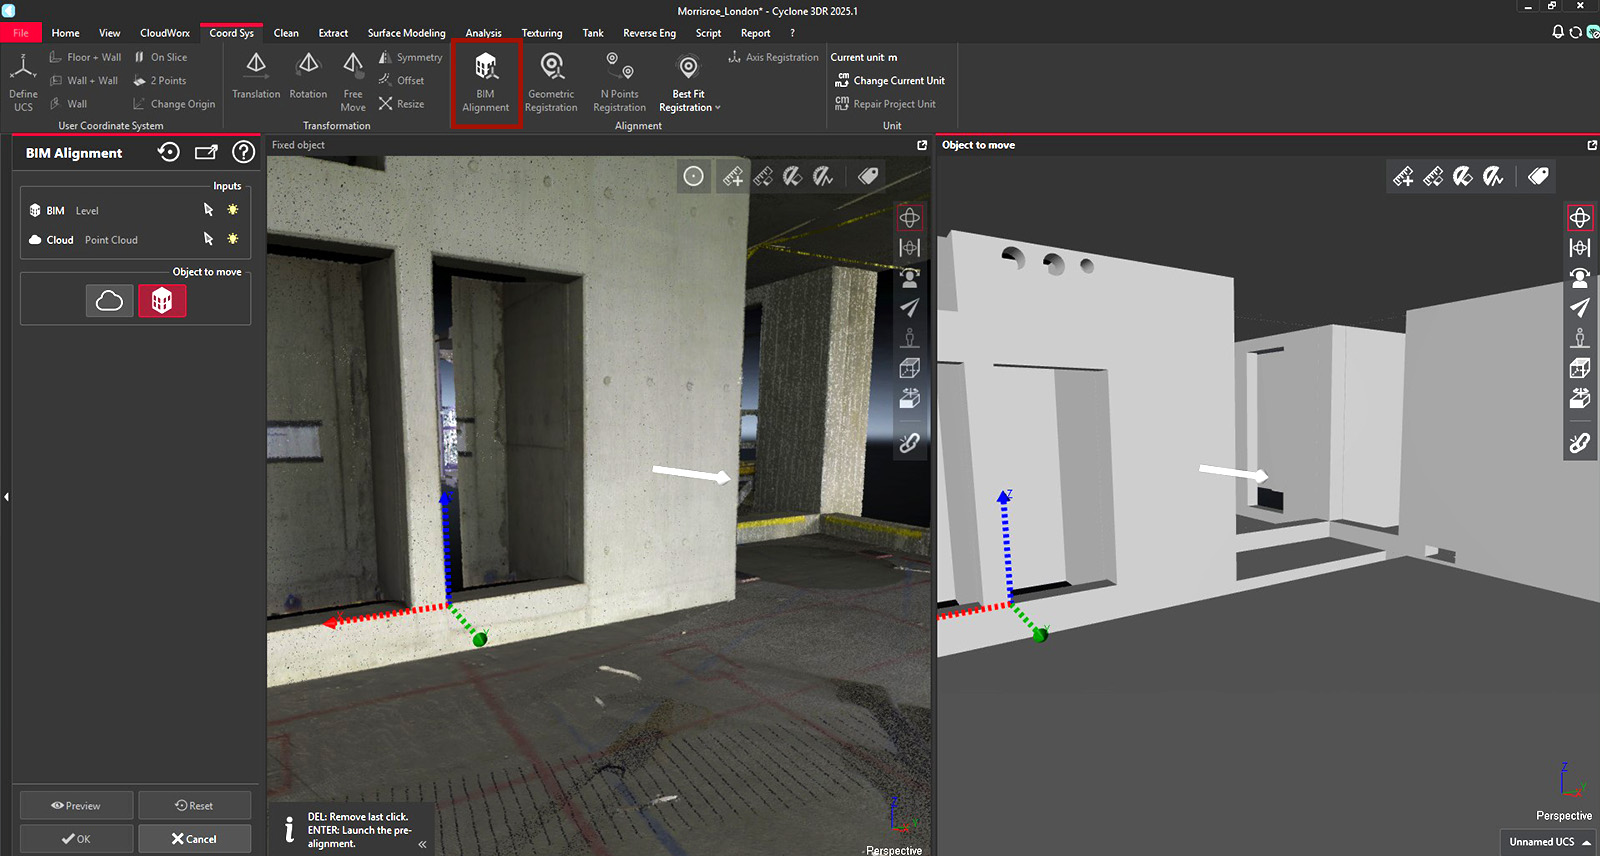Reset BIM Alignment panel with circular arrow icon

[169, 152]
